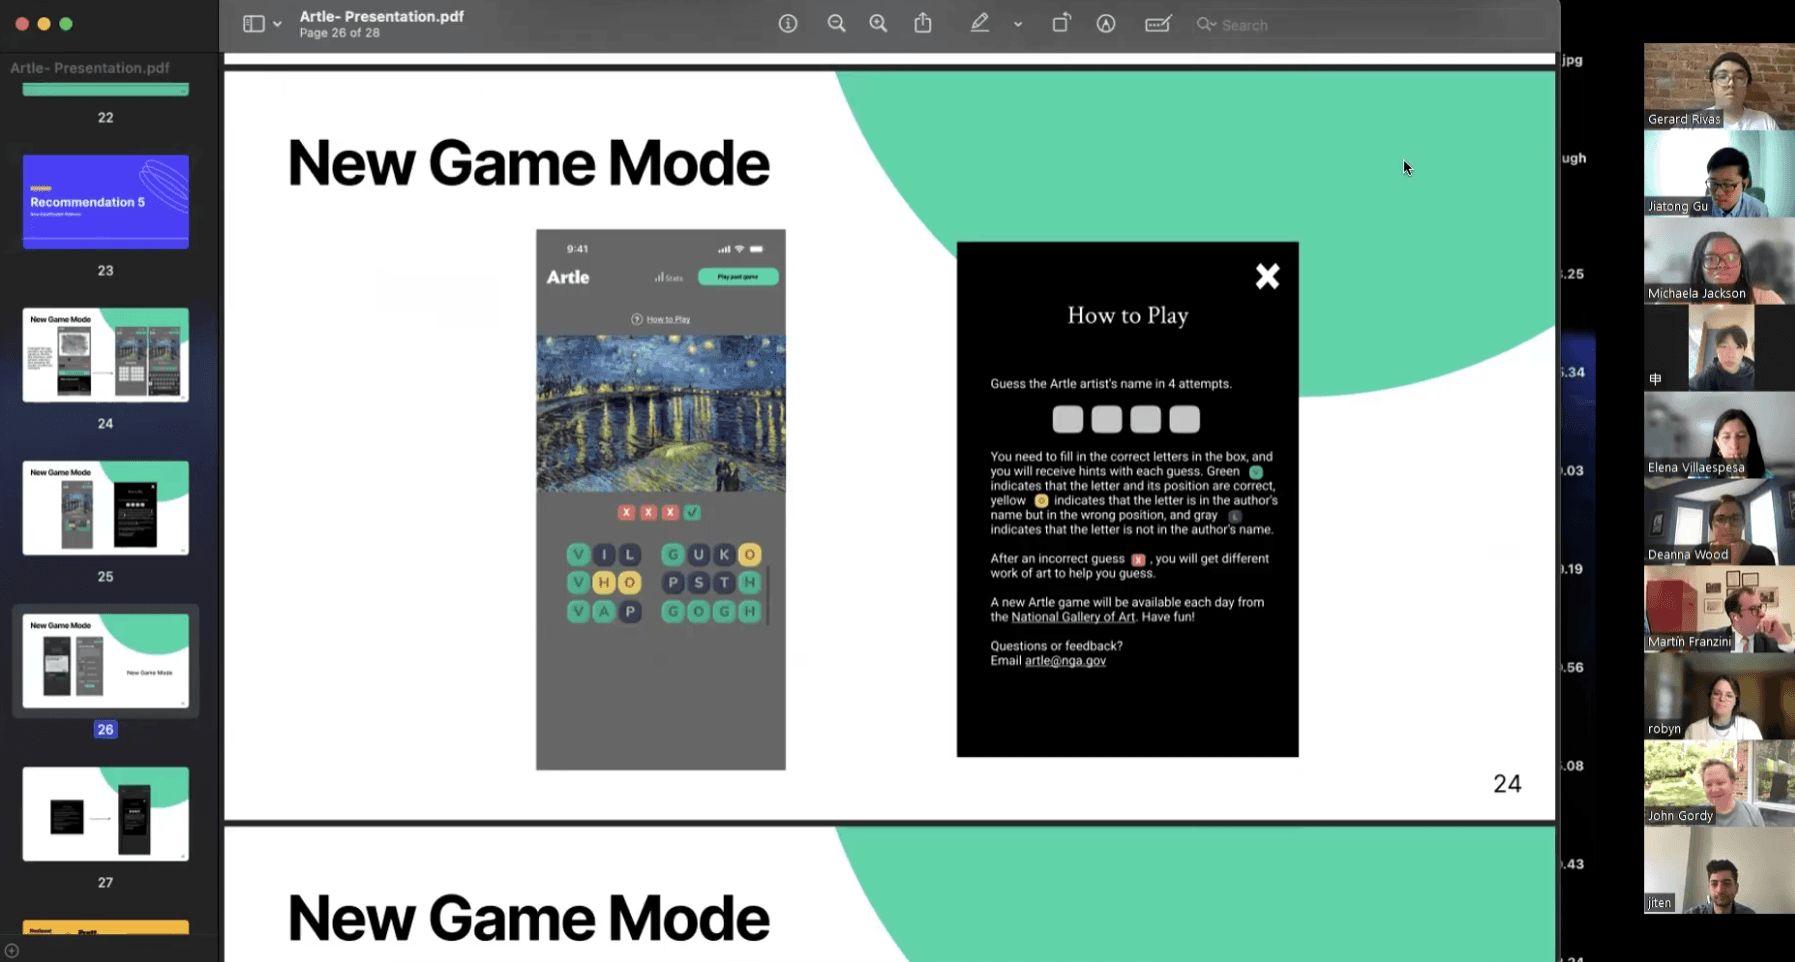The image size is (1795, 962).
Task: Select Deanna Wood's video tile
Action: [x=1719, y=521]
